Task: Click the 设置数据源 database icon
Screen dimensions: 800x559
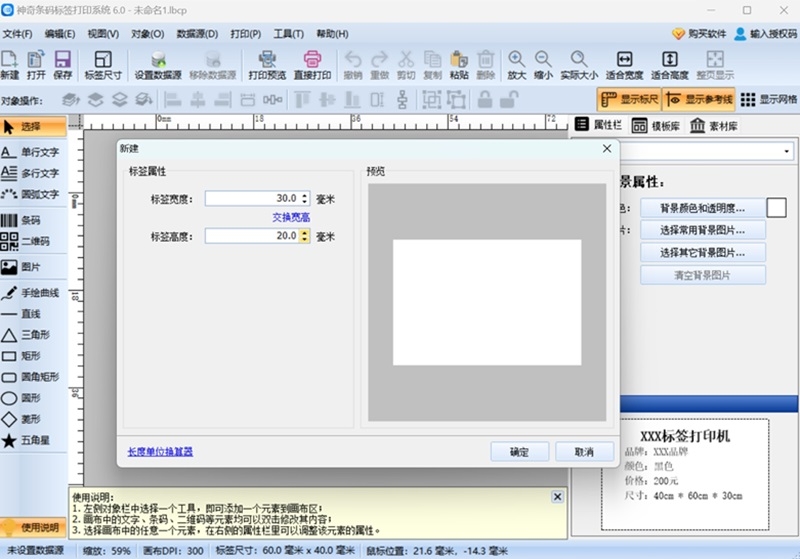Action: (158, 65)
